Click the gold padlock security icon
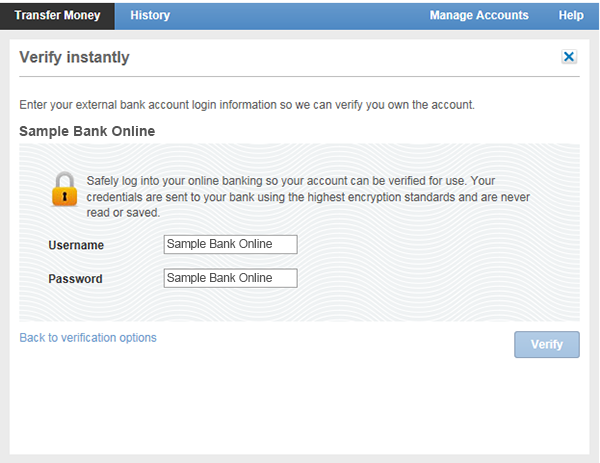600x463 pixels. click(x=64, y=189)
